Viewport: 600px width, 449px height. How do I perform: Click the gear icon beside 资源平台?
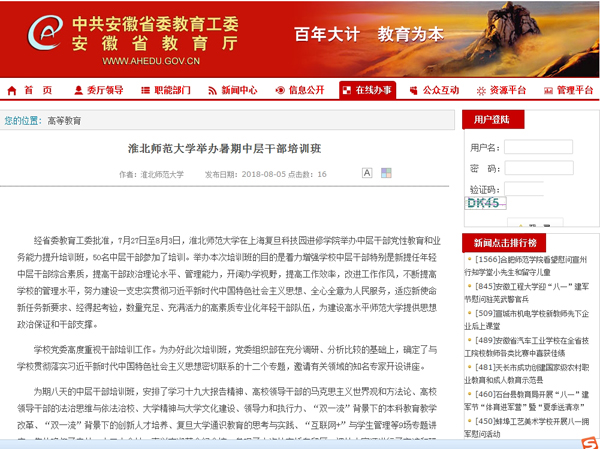481,91
